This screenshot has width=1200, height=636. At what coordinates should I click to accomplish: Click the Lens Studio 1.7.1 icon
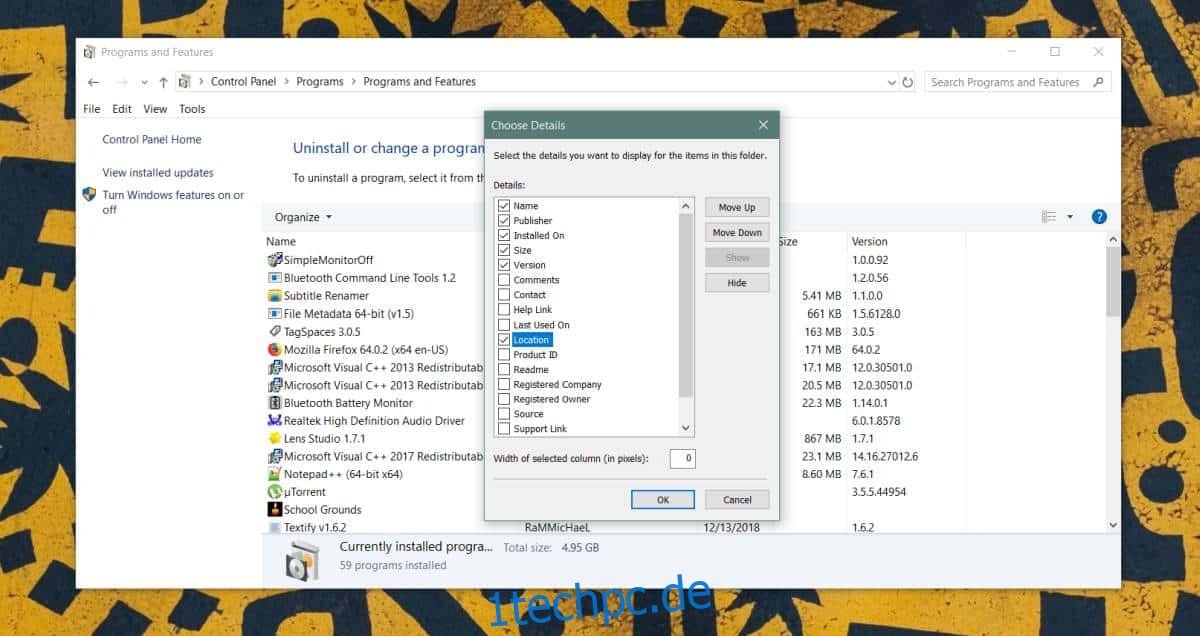pos(275,439)
